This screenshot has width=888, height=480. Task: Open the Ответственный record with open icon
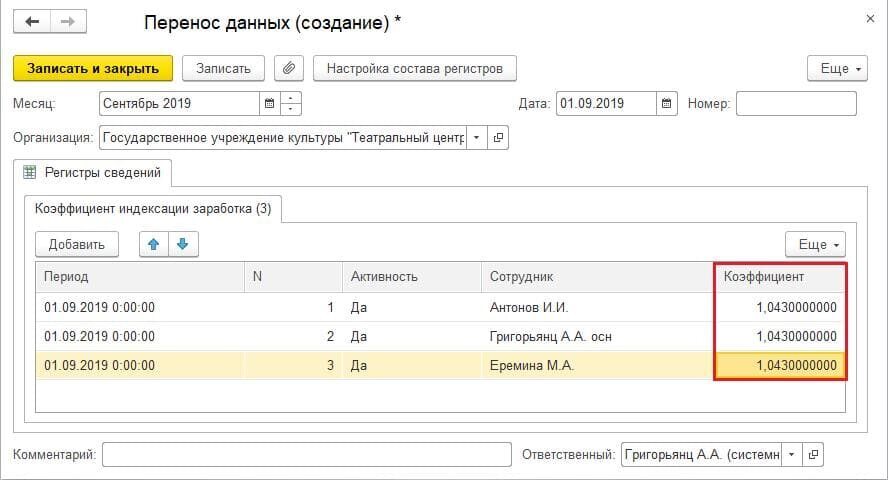(814, 455)
